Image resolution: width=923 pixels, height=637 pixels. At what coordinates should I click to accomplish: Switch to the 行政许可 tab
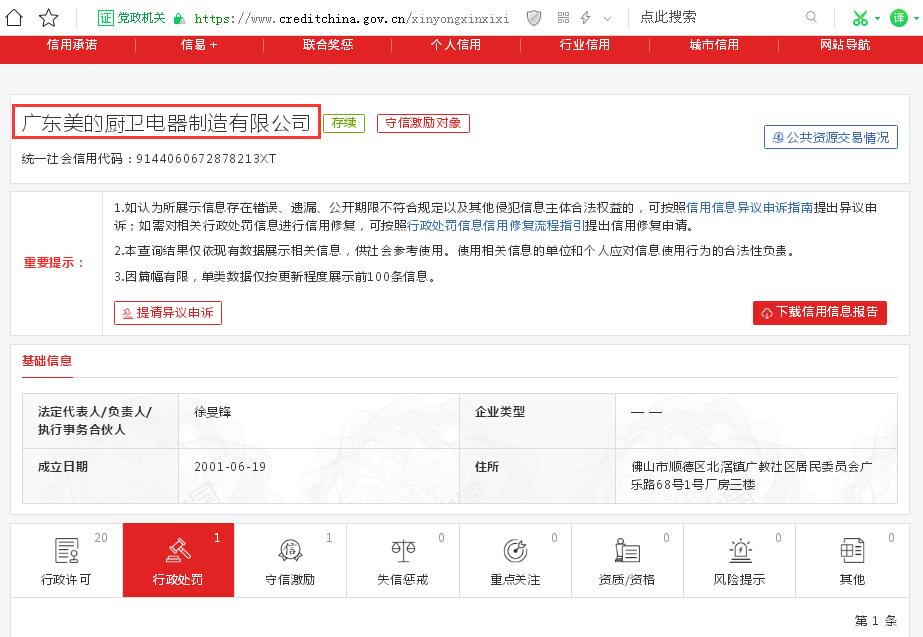pyautogui.click(x=67, y=560)
